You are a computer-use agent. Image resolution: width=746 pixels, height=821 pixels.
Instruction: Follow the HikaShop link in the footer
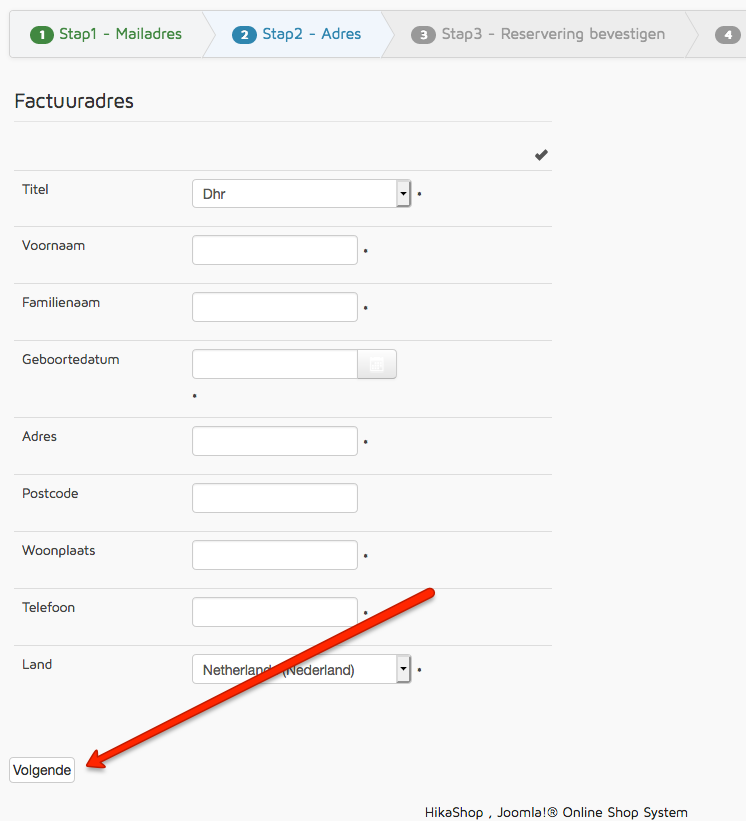tap(454, 812)
